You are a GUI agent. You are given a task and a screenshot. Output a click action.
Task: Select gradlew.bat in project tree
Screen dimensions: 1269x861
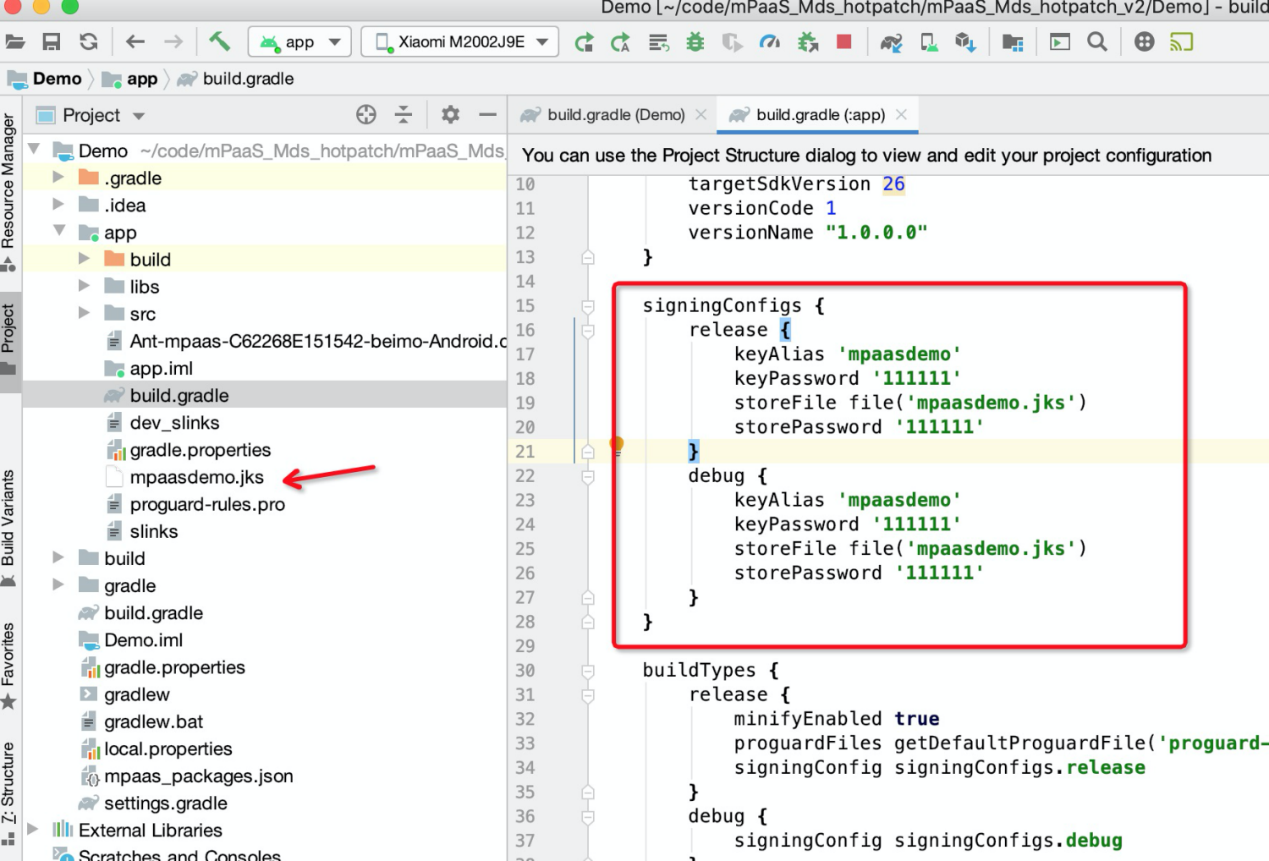tap(153, 722)
